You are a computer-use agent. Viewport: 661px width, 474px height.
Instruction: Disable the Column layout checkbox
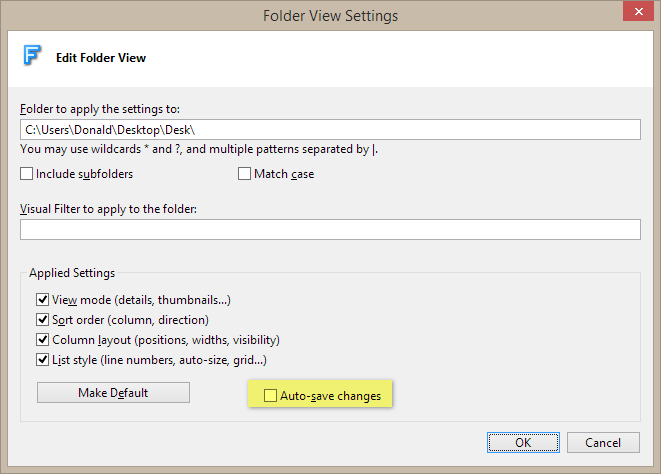(43, 340)
